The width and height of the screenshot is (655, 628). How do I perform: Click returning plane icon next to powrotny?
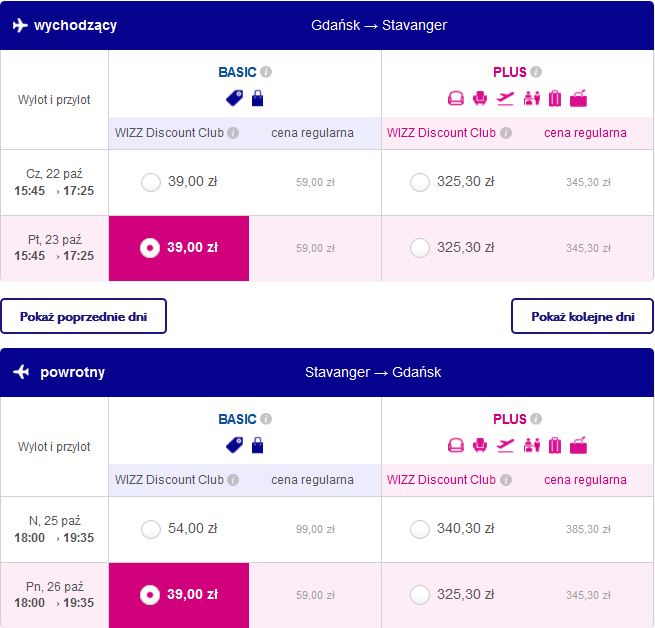(x=22, y=372)
